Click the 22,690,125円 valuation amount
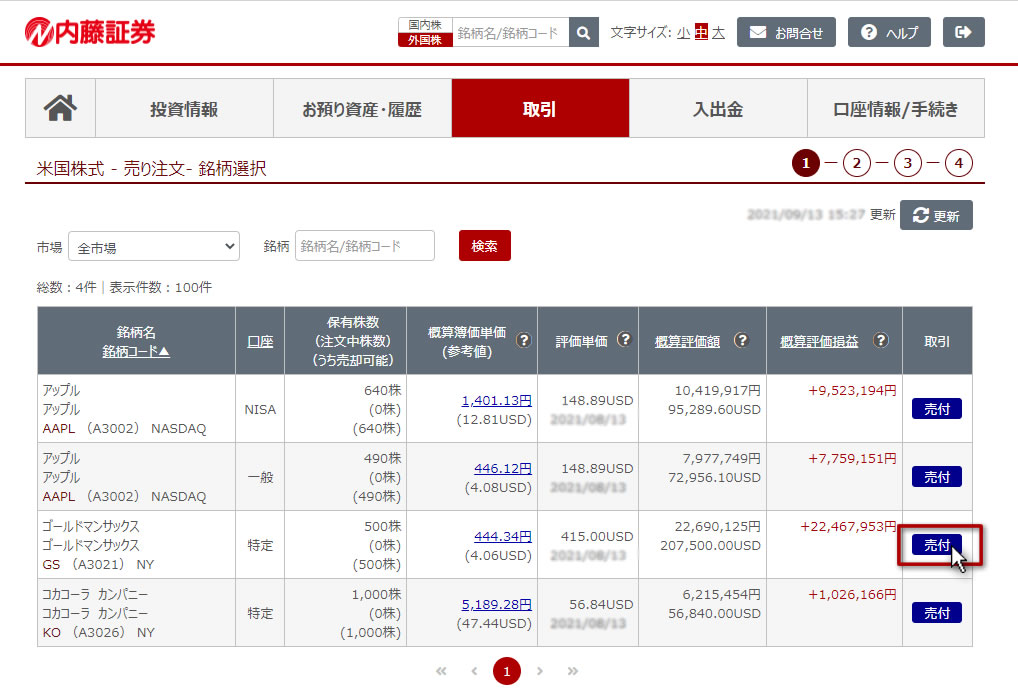The height and width of the screenshot is (694, 1018). click(717, 526)
